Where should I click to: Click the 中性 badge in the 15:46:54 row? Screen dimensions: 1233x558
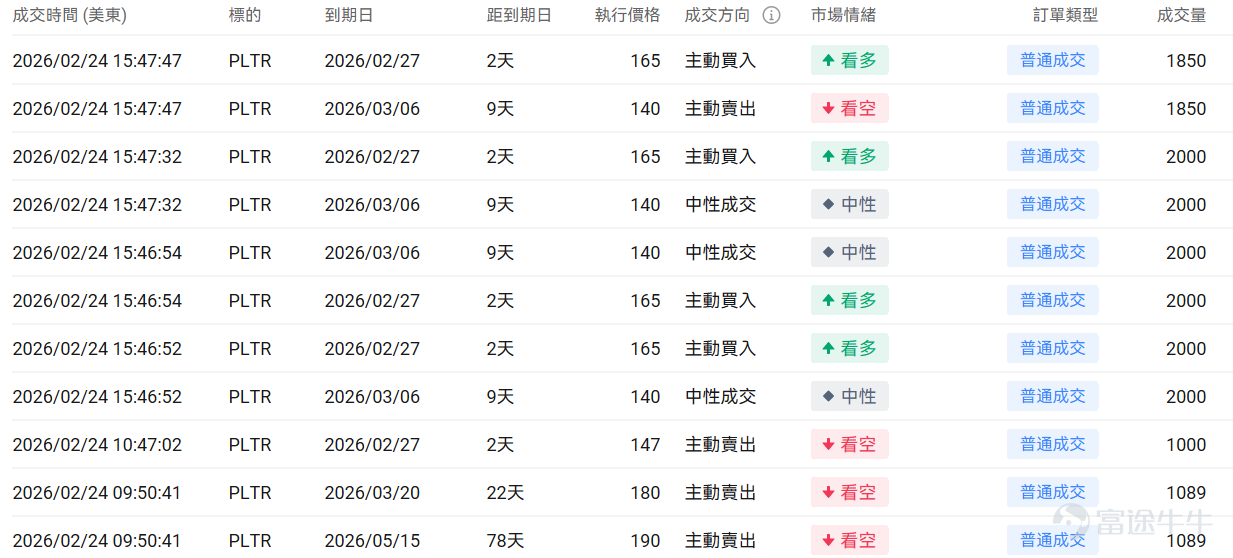(x=849, y=252)
